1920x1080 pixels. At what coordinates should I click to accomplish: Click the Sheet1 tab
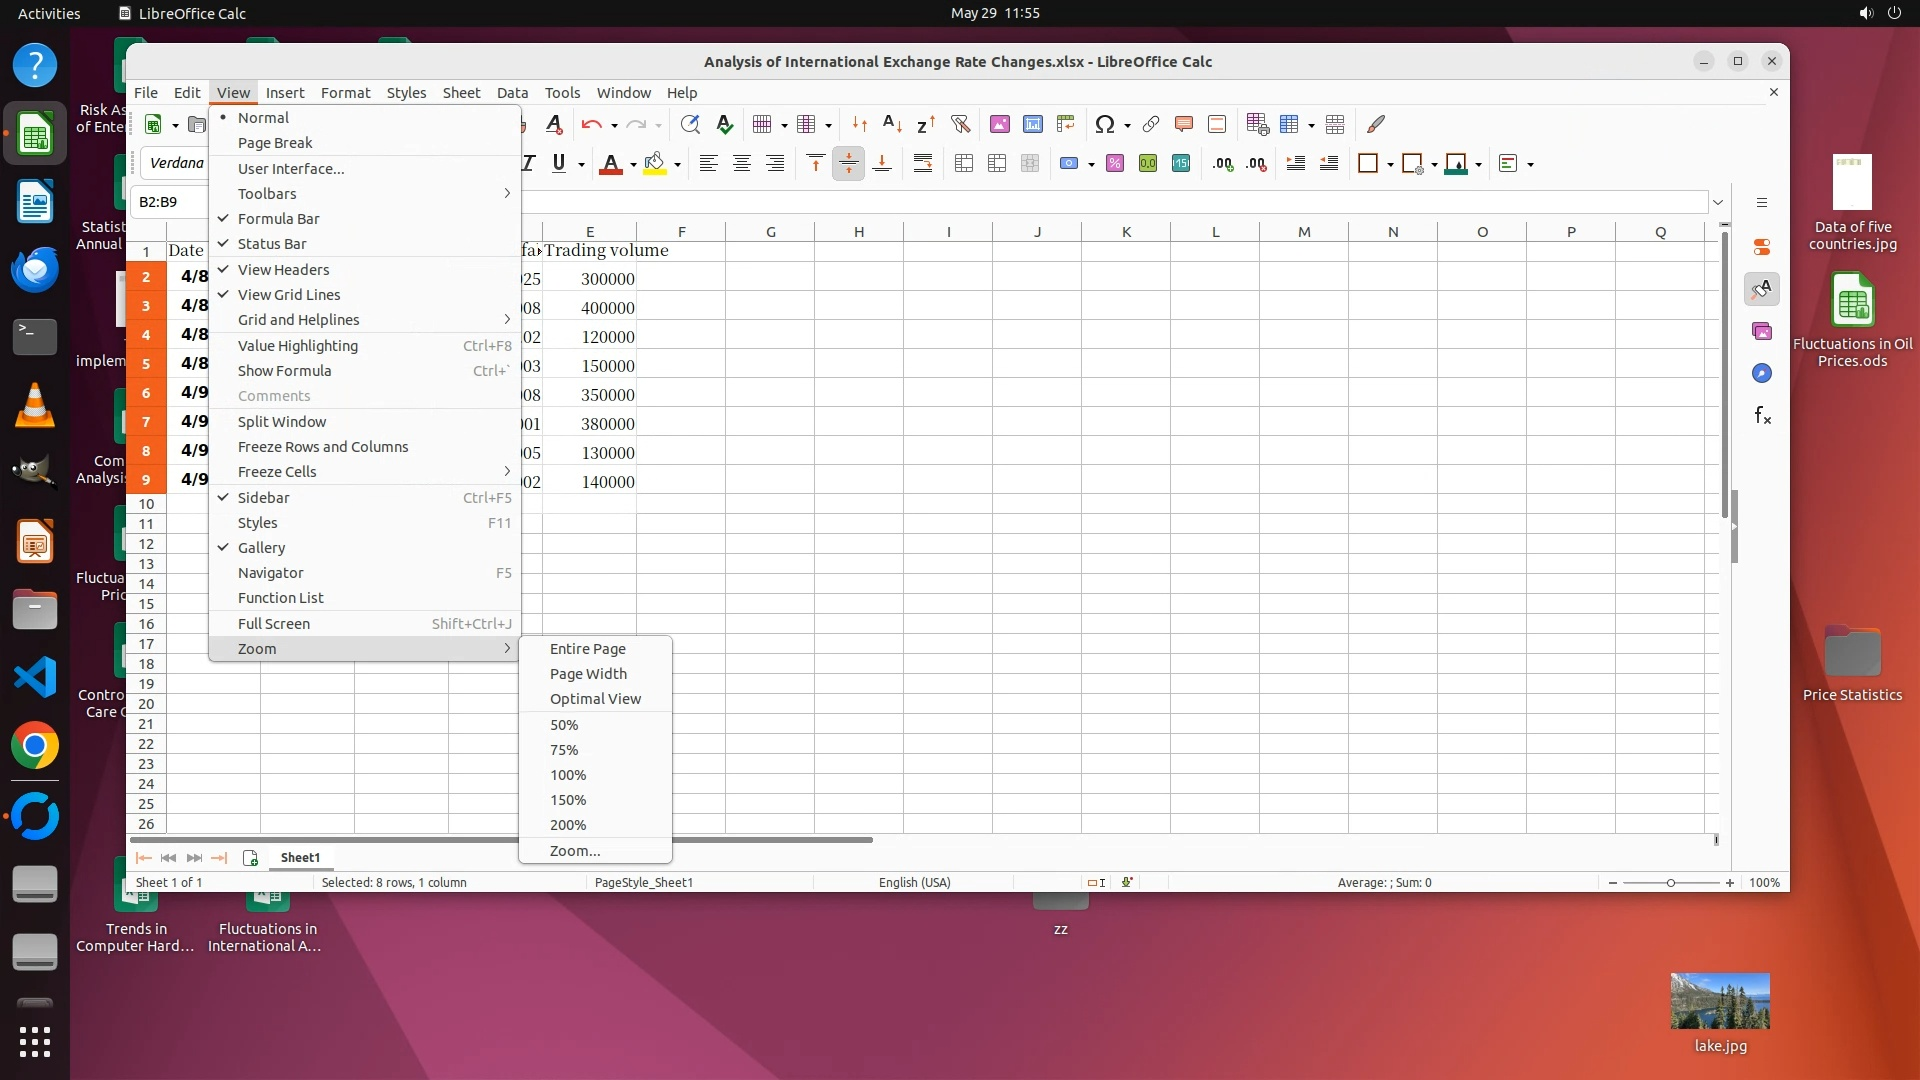(x=300, y=858)
